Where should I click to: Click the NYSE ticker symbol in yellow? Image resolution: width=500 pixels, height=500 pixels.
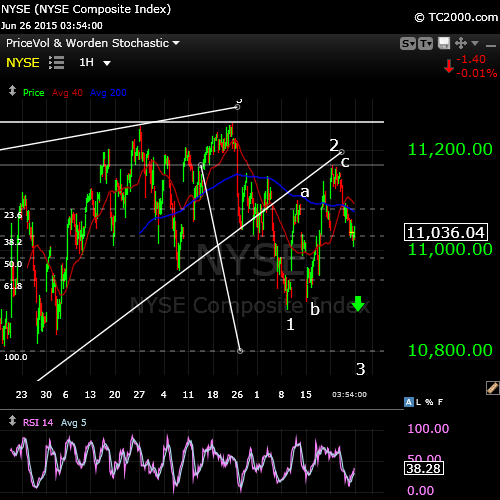pyautogui.click(x=23, y=62)
